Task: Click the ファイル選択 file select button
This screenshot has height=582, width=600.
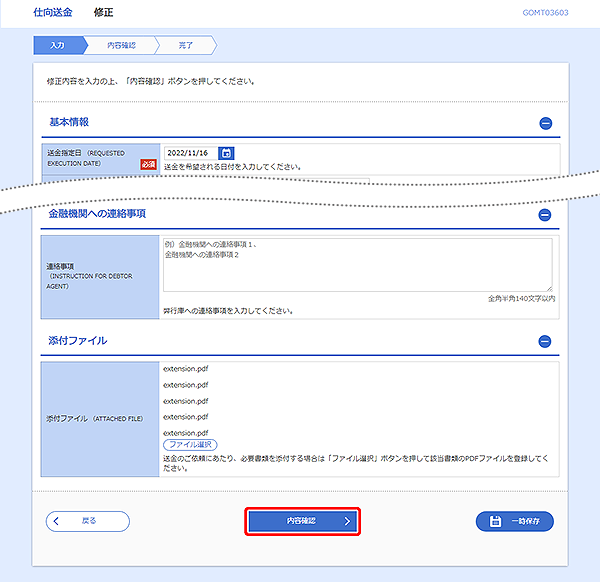Action: [x=190, y=445]
